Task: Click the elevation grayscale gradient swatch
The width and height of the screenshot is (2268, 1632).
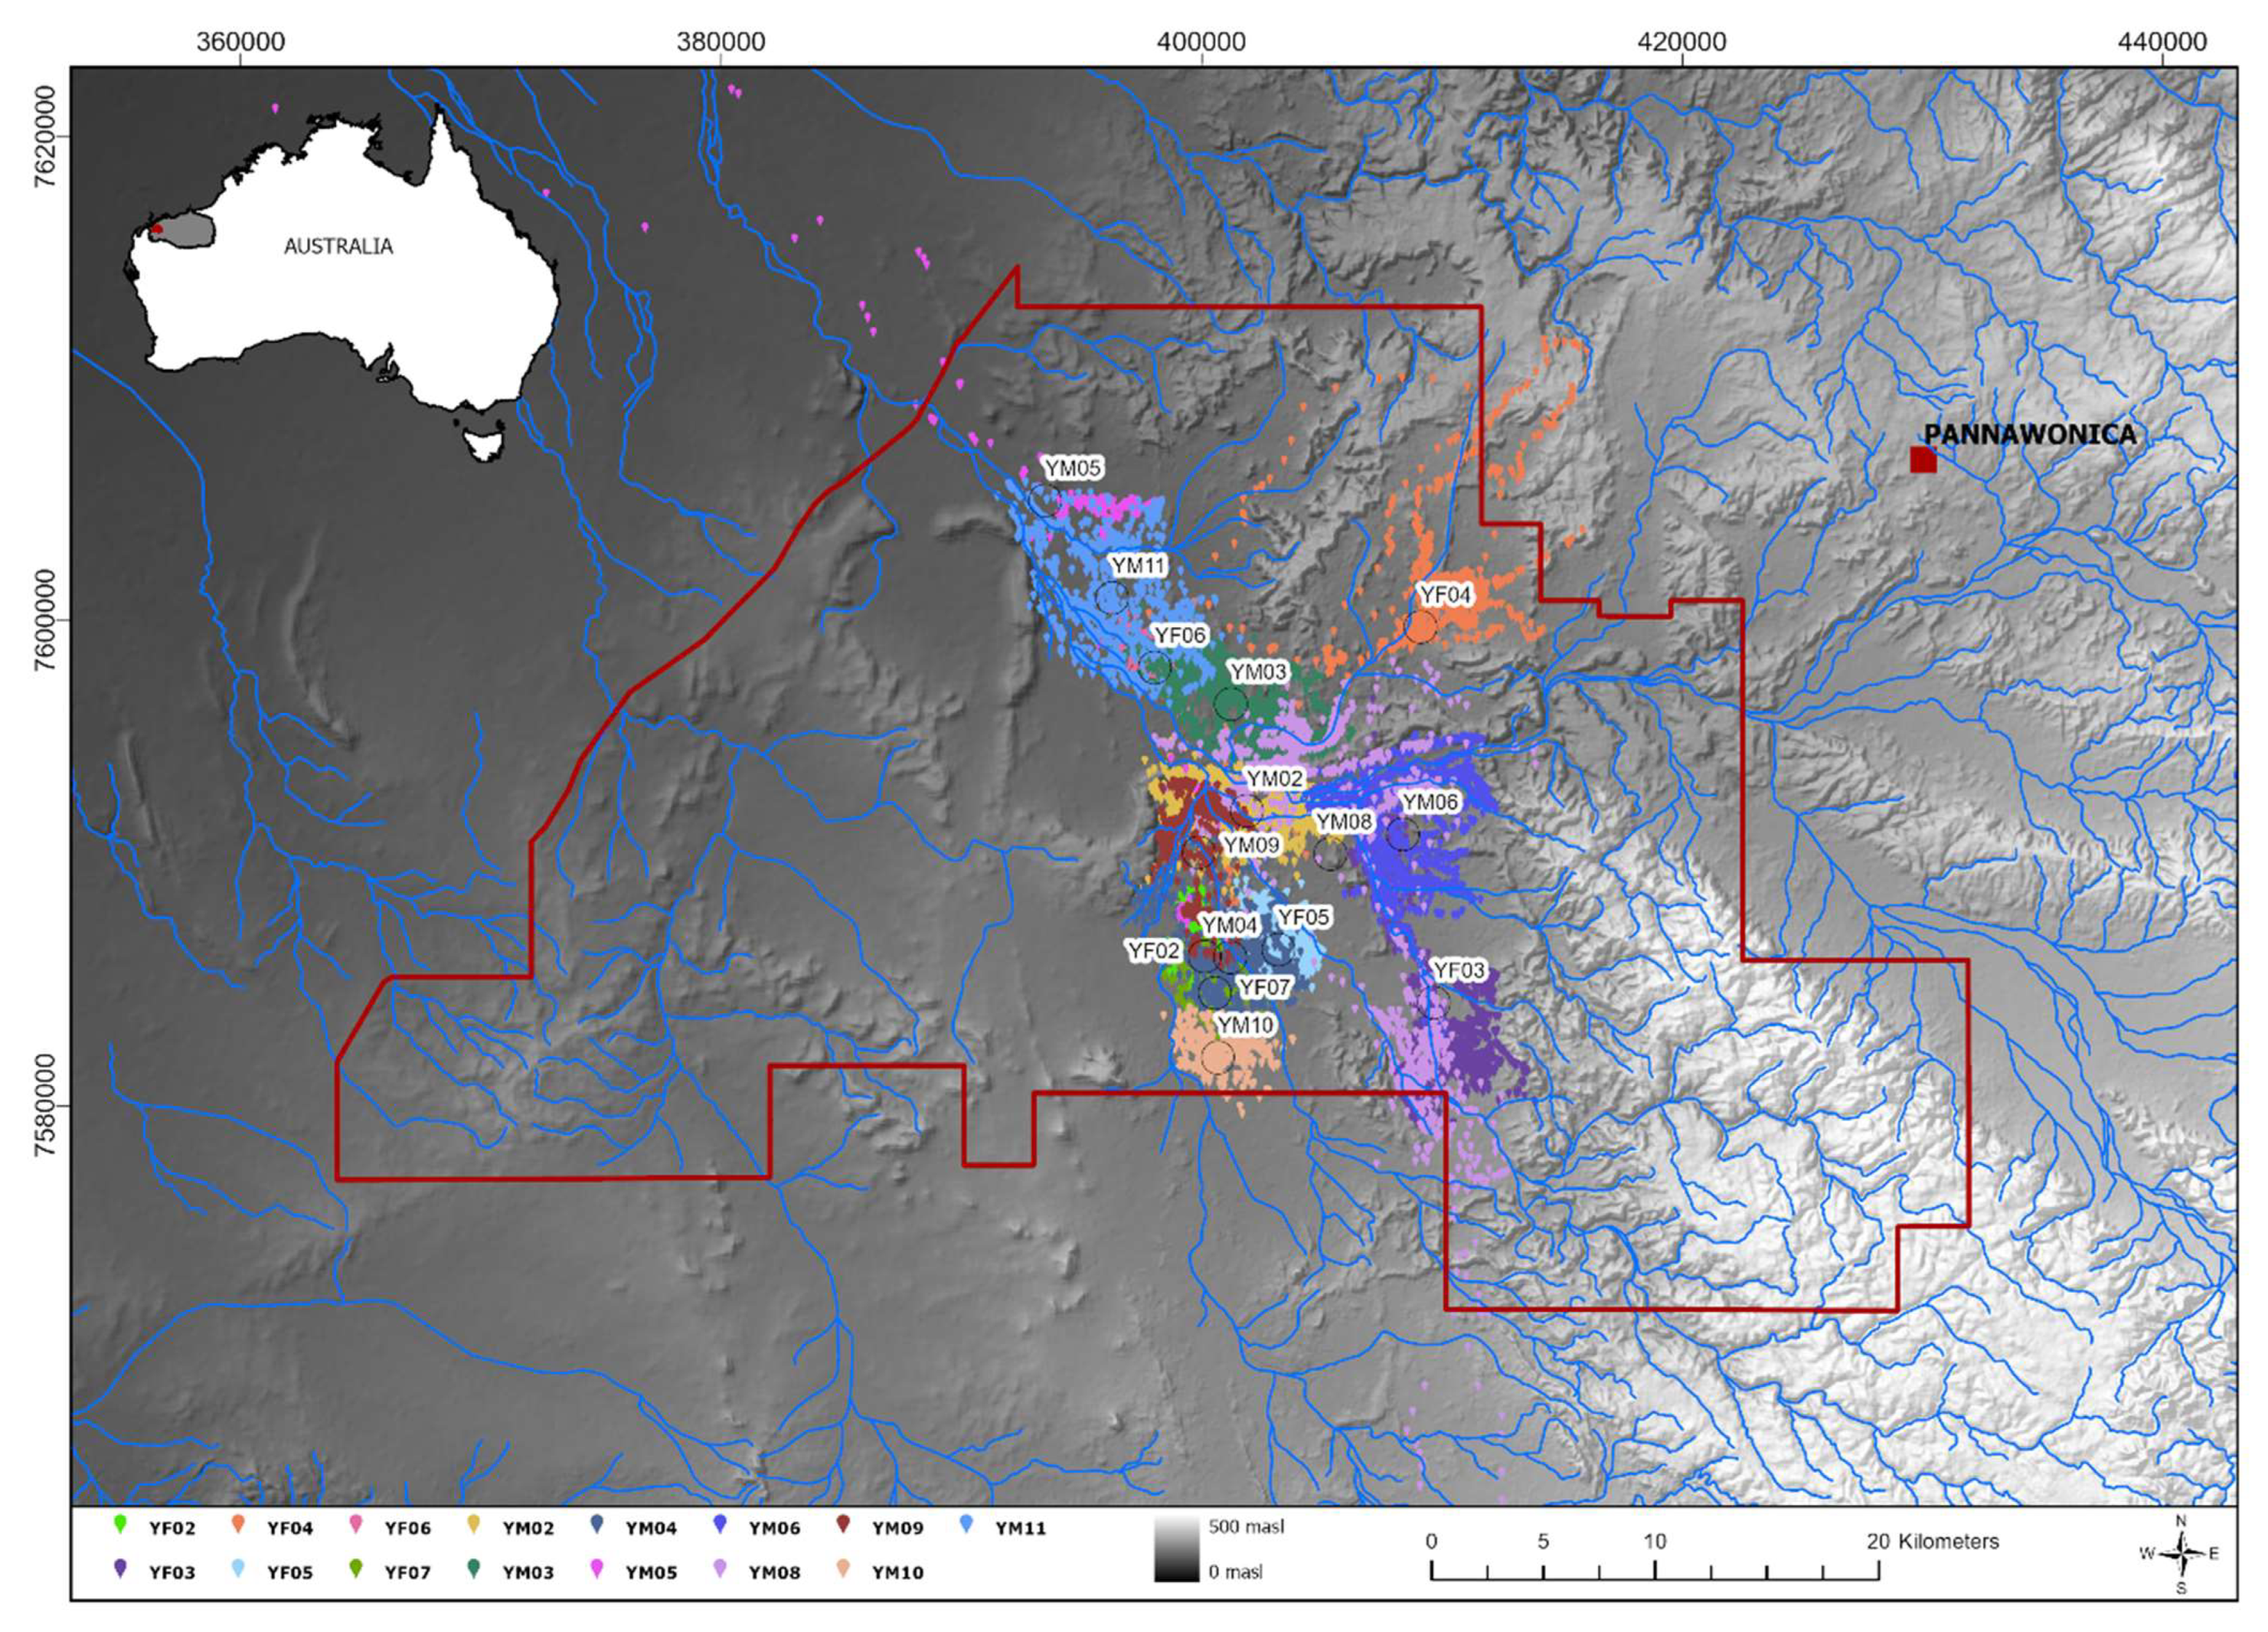Action: (x=1175, y=1549)
